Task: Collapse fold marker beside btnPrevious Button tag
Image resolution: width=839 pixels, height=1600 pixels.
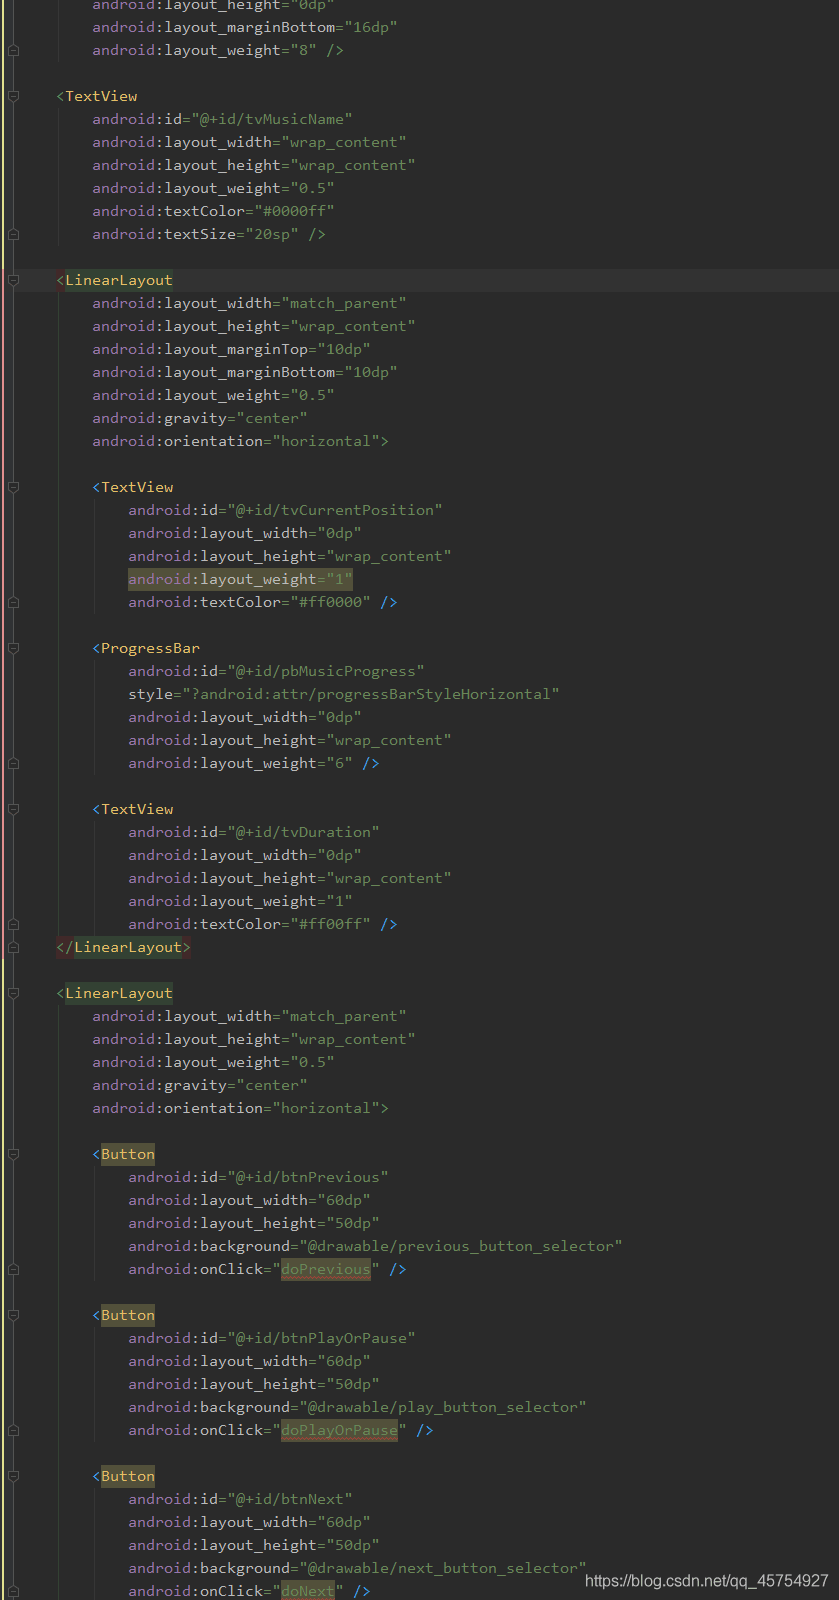Action: coord(13,1154)
